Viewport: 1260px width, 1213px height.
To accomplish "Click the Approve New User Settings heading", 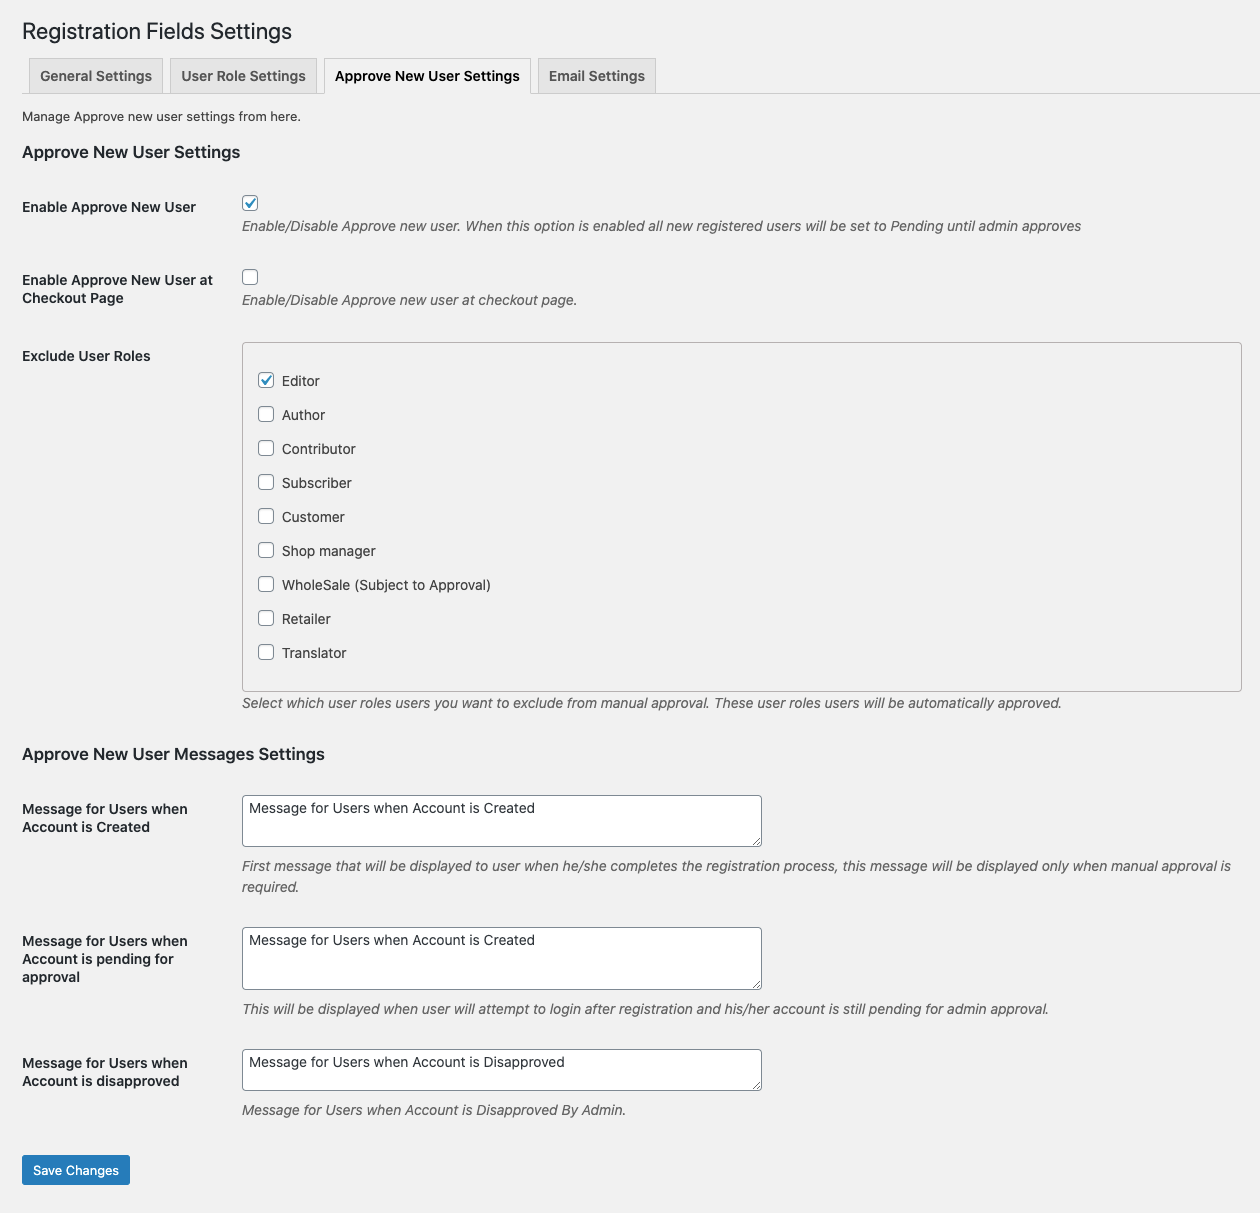I will [x=131, y=152].
